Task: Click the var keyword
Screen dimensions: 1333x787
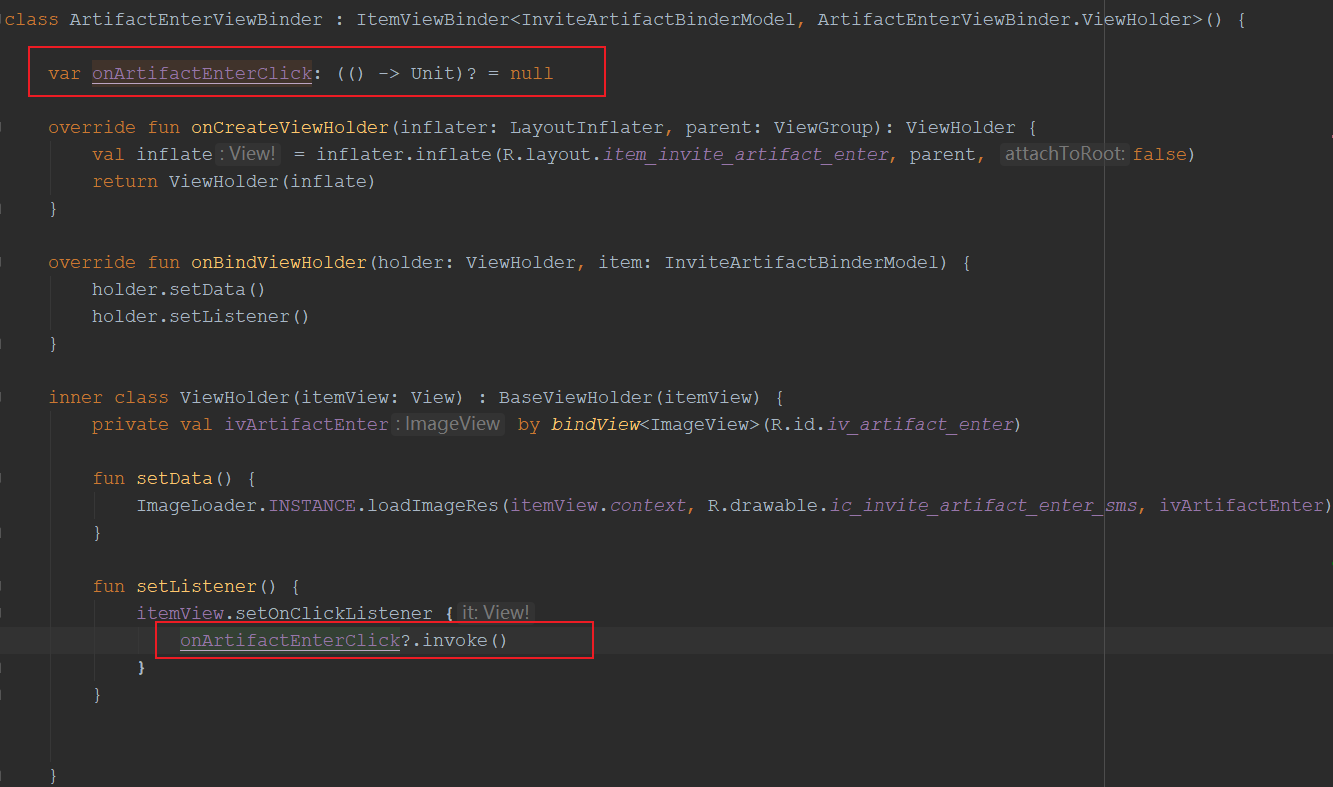Action: pos(64,73)
